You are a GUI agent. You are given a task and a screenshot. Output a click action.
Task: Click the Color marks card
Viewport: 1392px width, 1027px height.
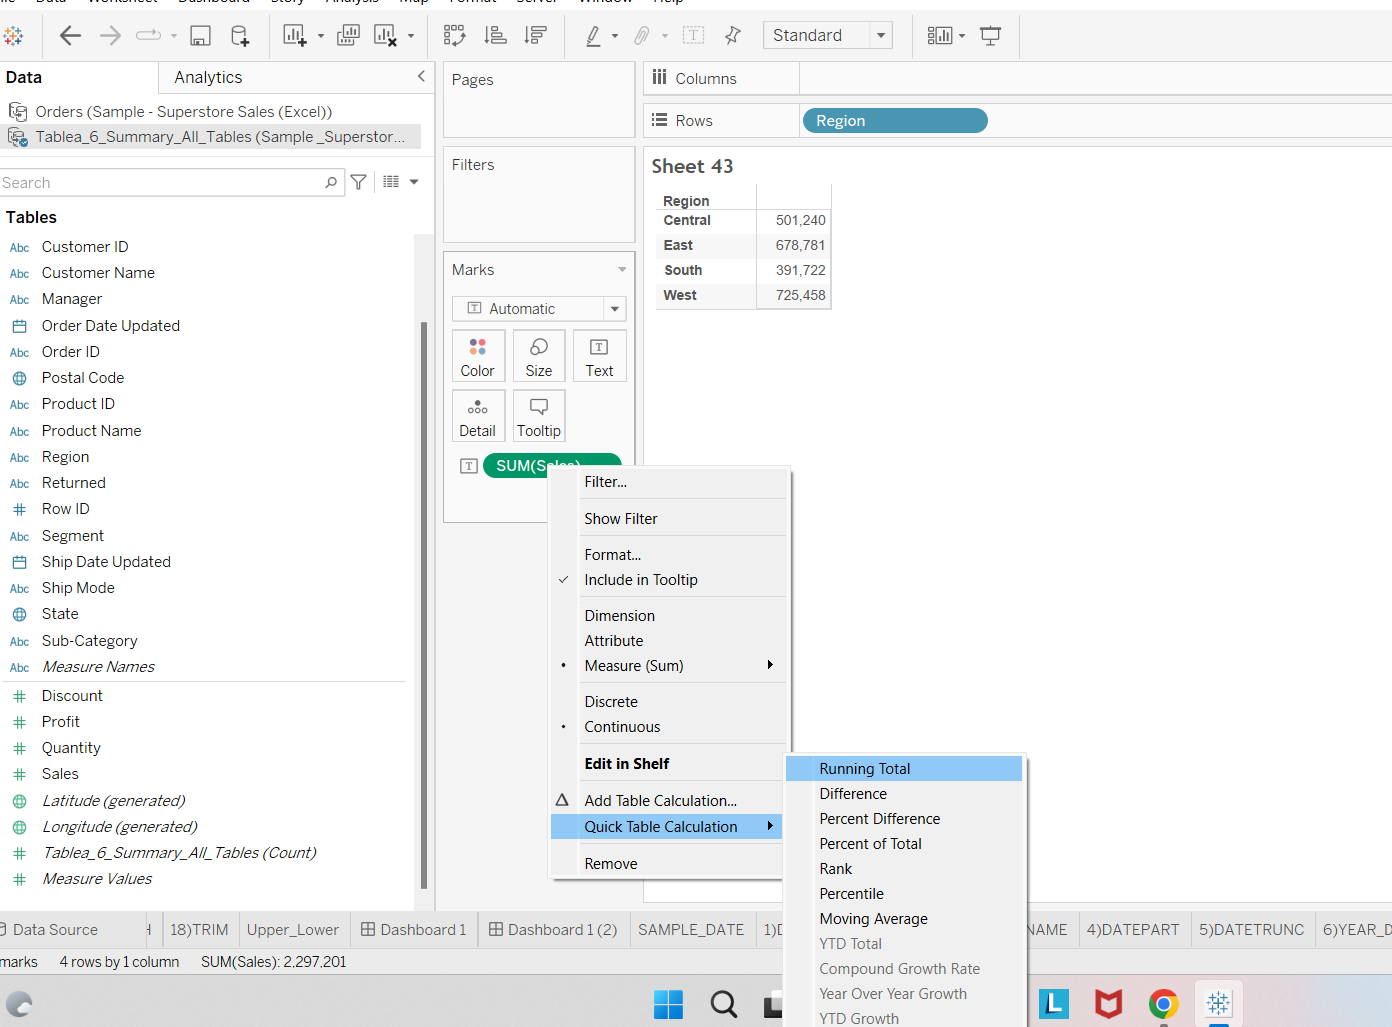[x=478, y=356]
